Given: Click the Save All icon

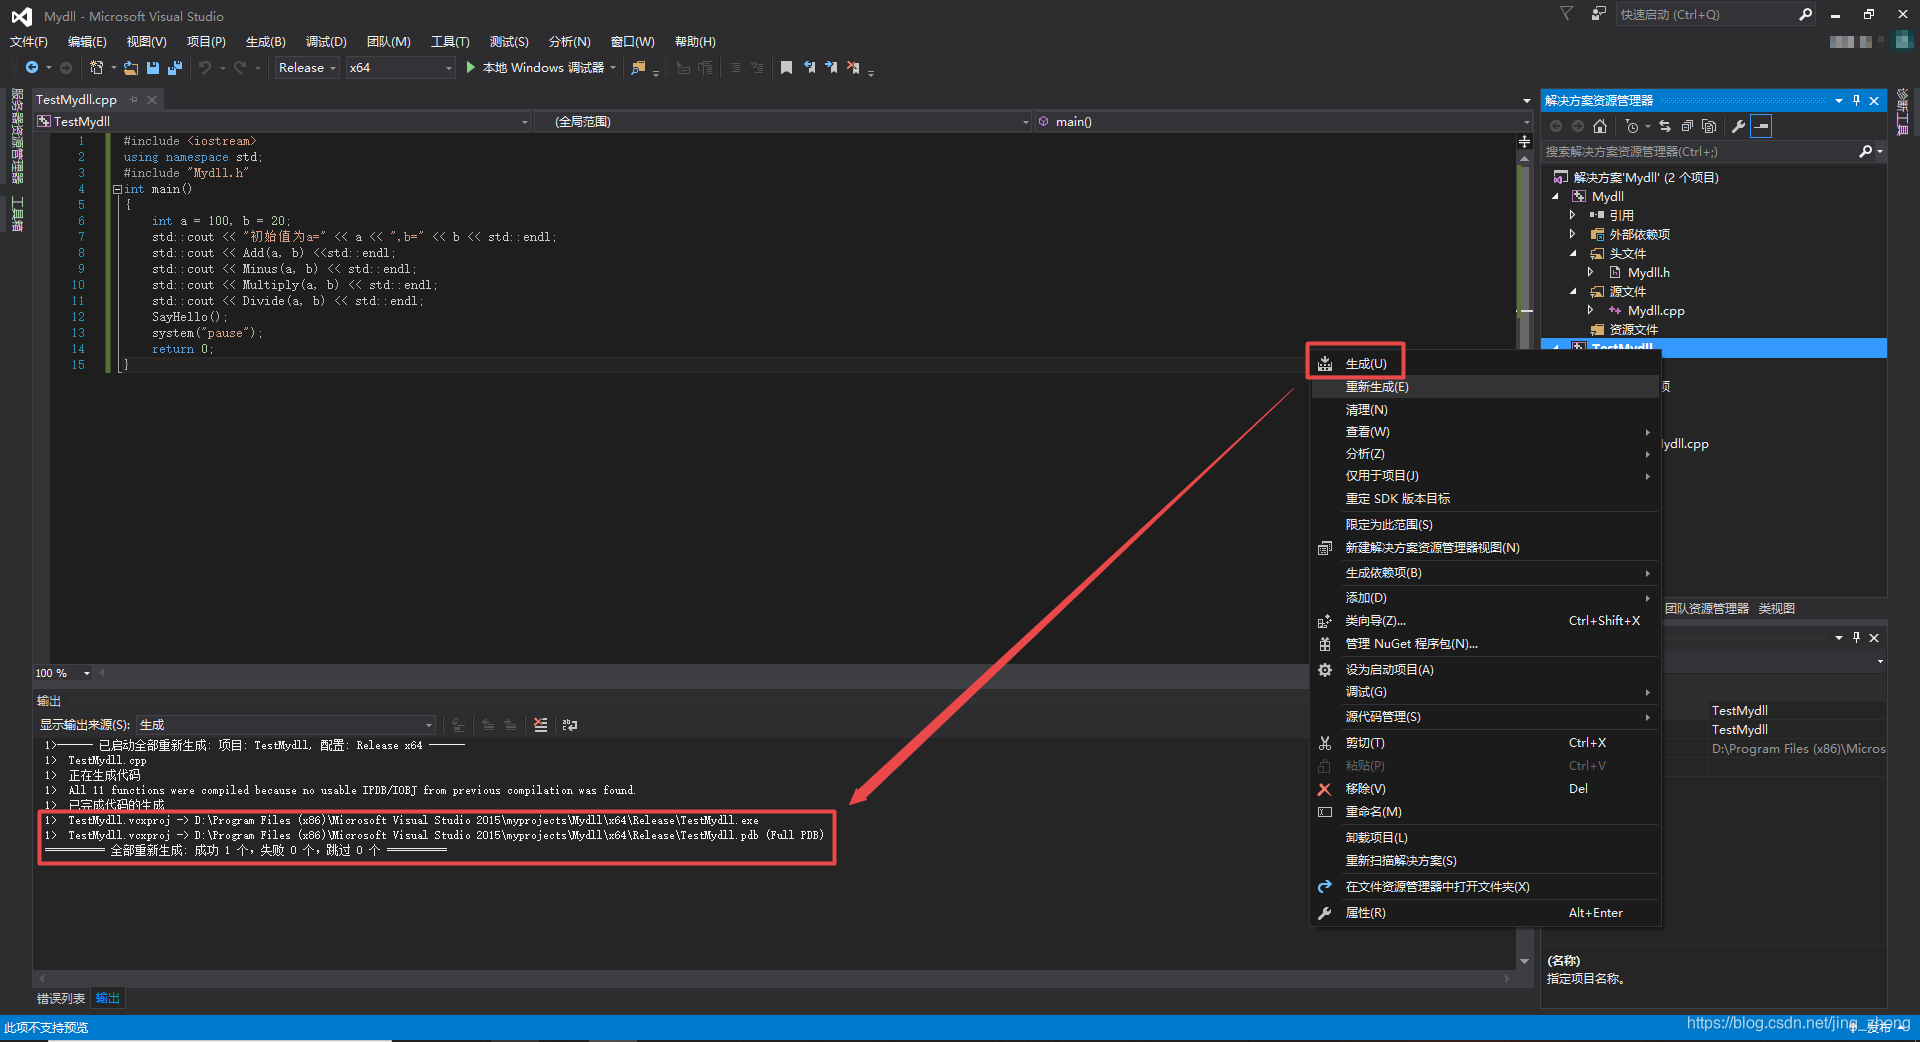Looking at the screenshot, I should (x=174, y=67).
